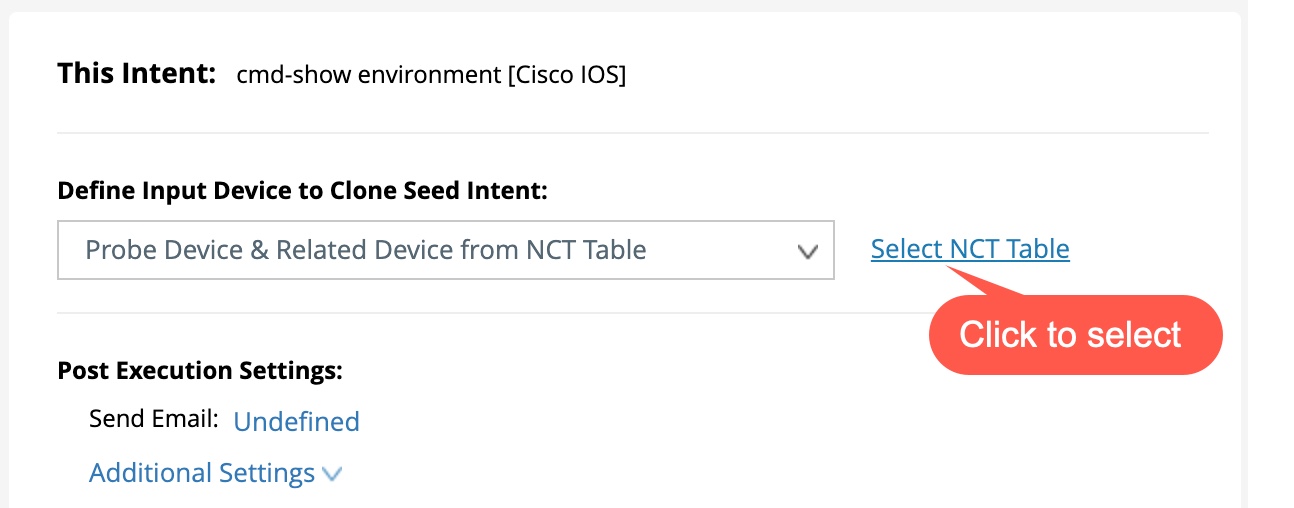The width and height of the screenshot is (1294, 508).
Task: Expand the Additional Settings section
Action: tap(202, 473)
